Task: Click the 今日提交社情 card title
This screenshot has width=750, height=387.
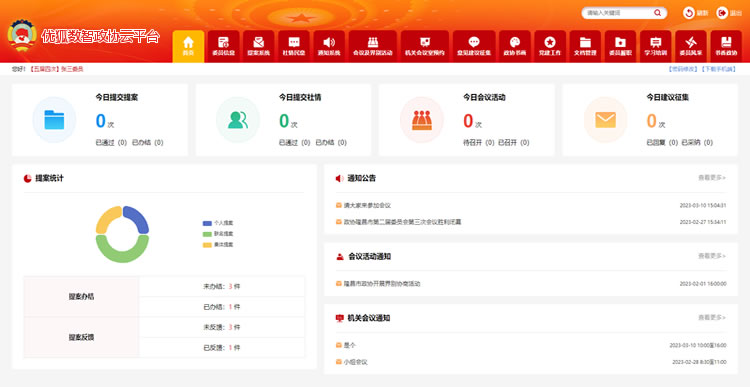Action: 300,98
